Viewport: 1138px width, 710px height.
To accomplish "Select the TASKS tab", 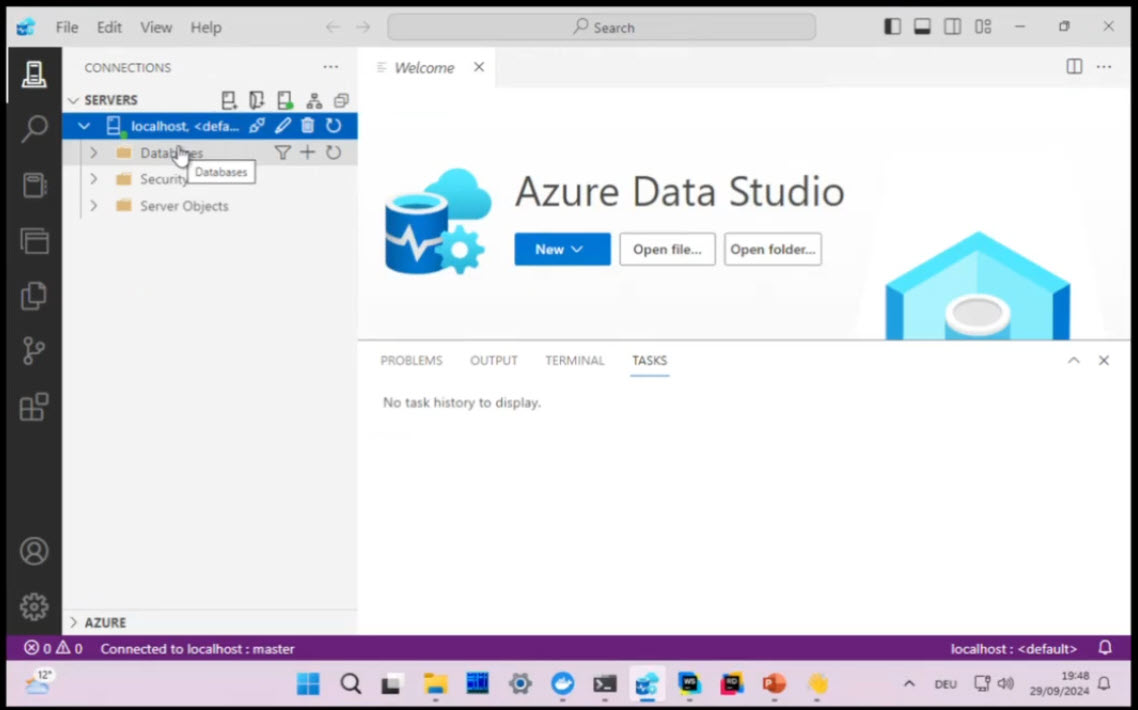I will (x=650, y=360).
